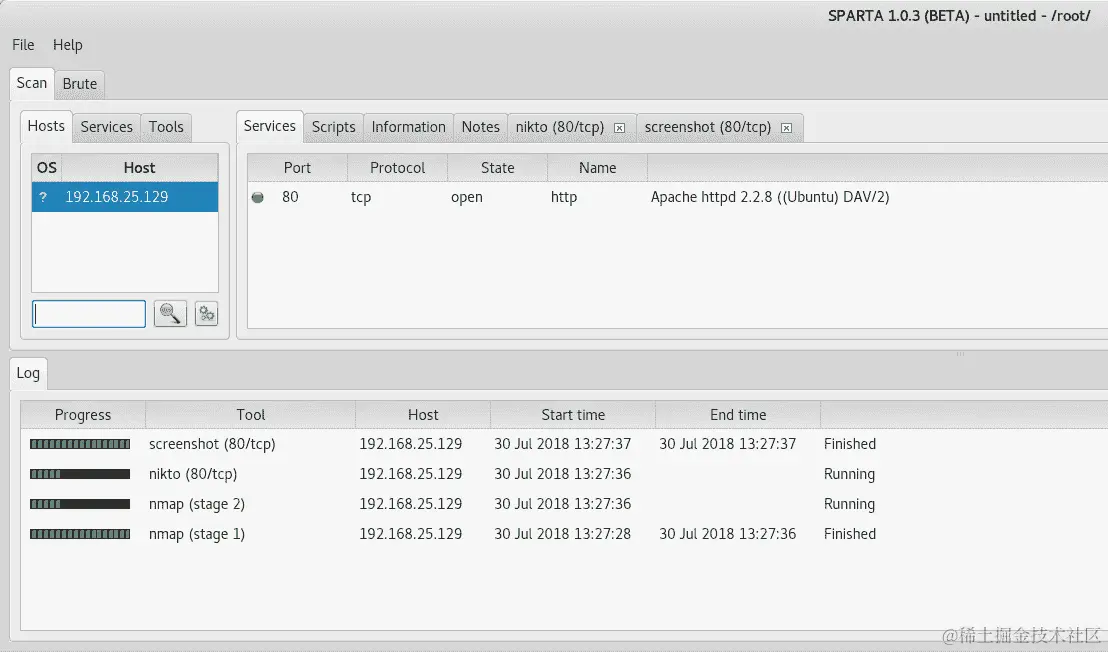Click the http service name cell
Screen dimensions: 1108x652
pos(564,197)
